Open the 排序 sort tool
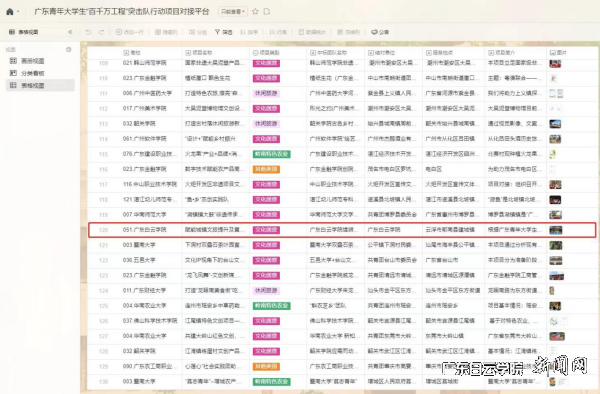The image size is (600, 394). 249,32
